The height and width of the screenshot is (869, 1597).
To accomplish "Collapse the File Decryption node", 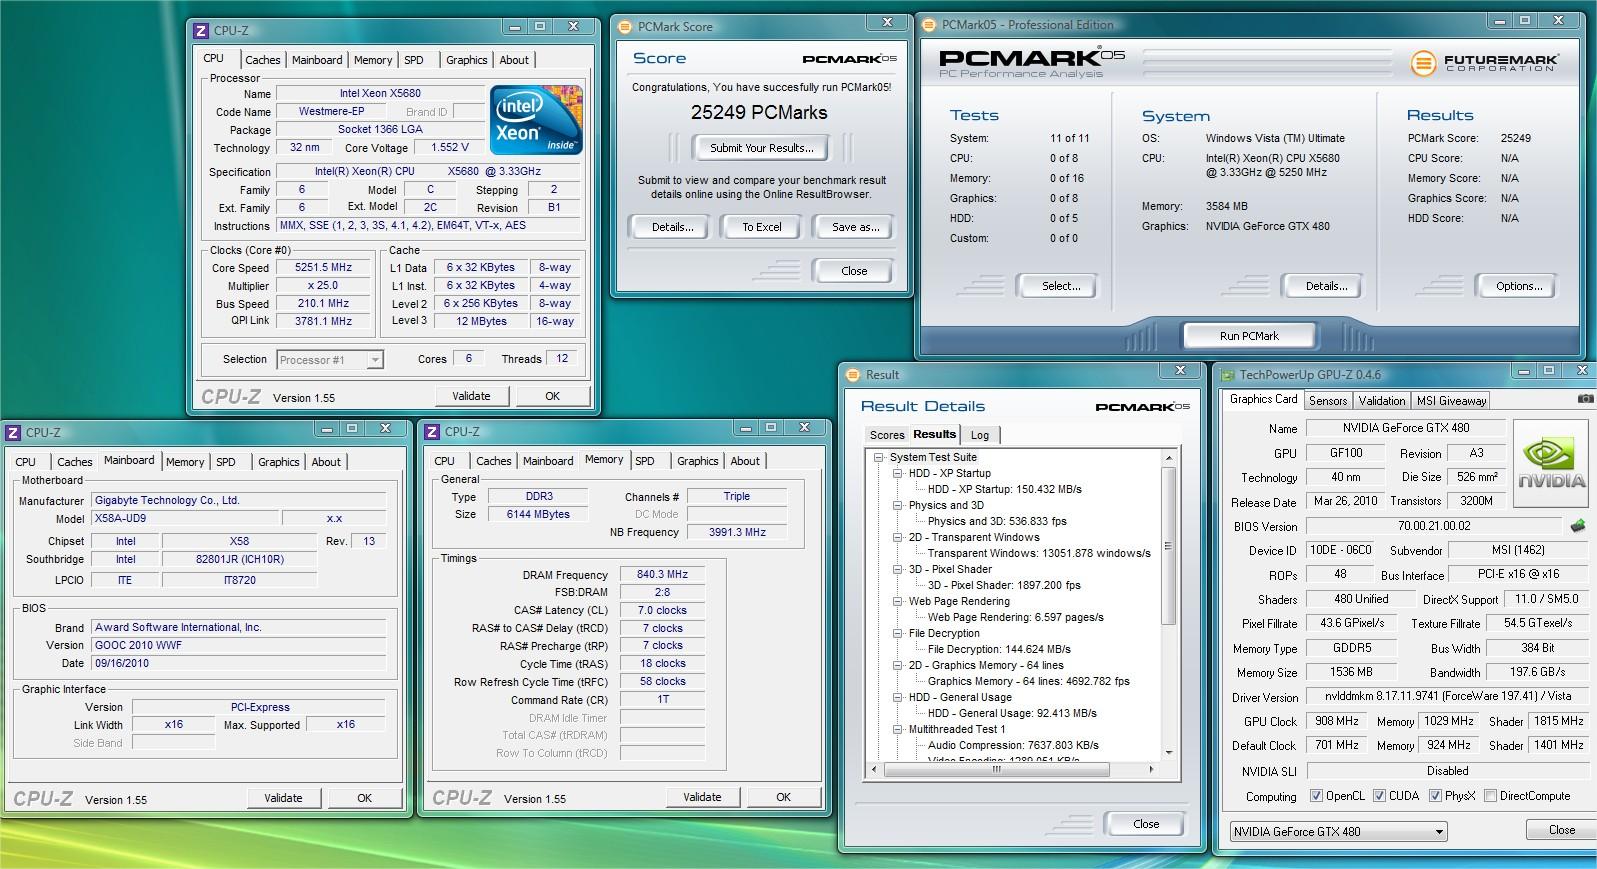I will pyautogui.click(x=898, y=633).
